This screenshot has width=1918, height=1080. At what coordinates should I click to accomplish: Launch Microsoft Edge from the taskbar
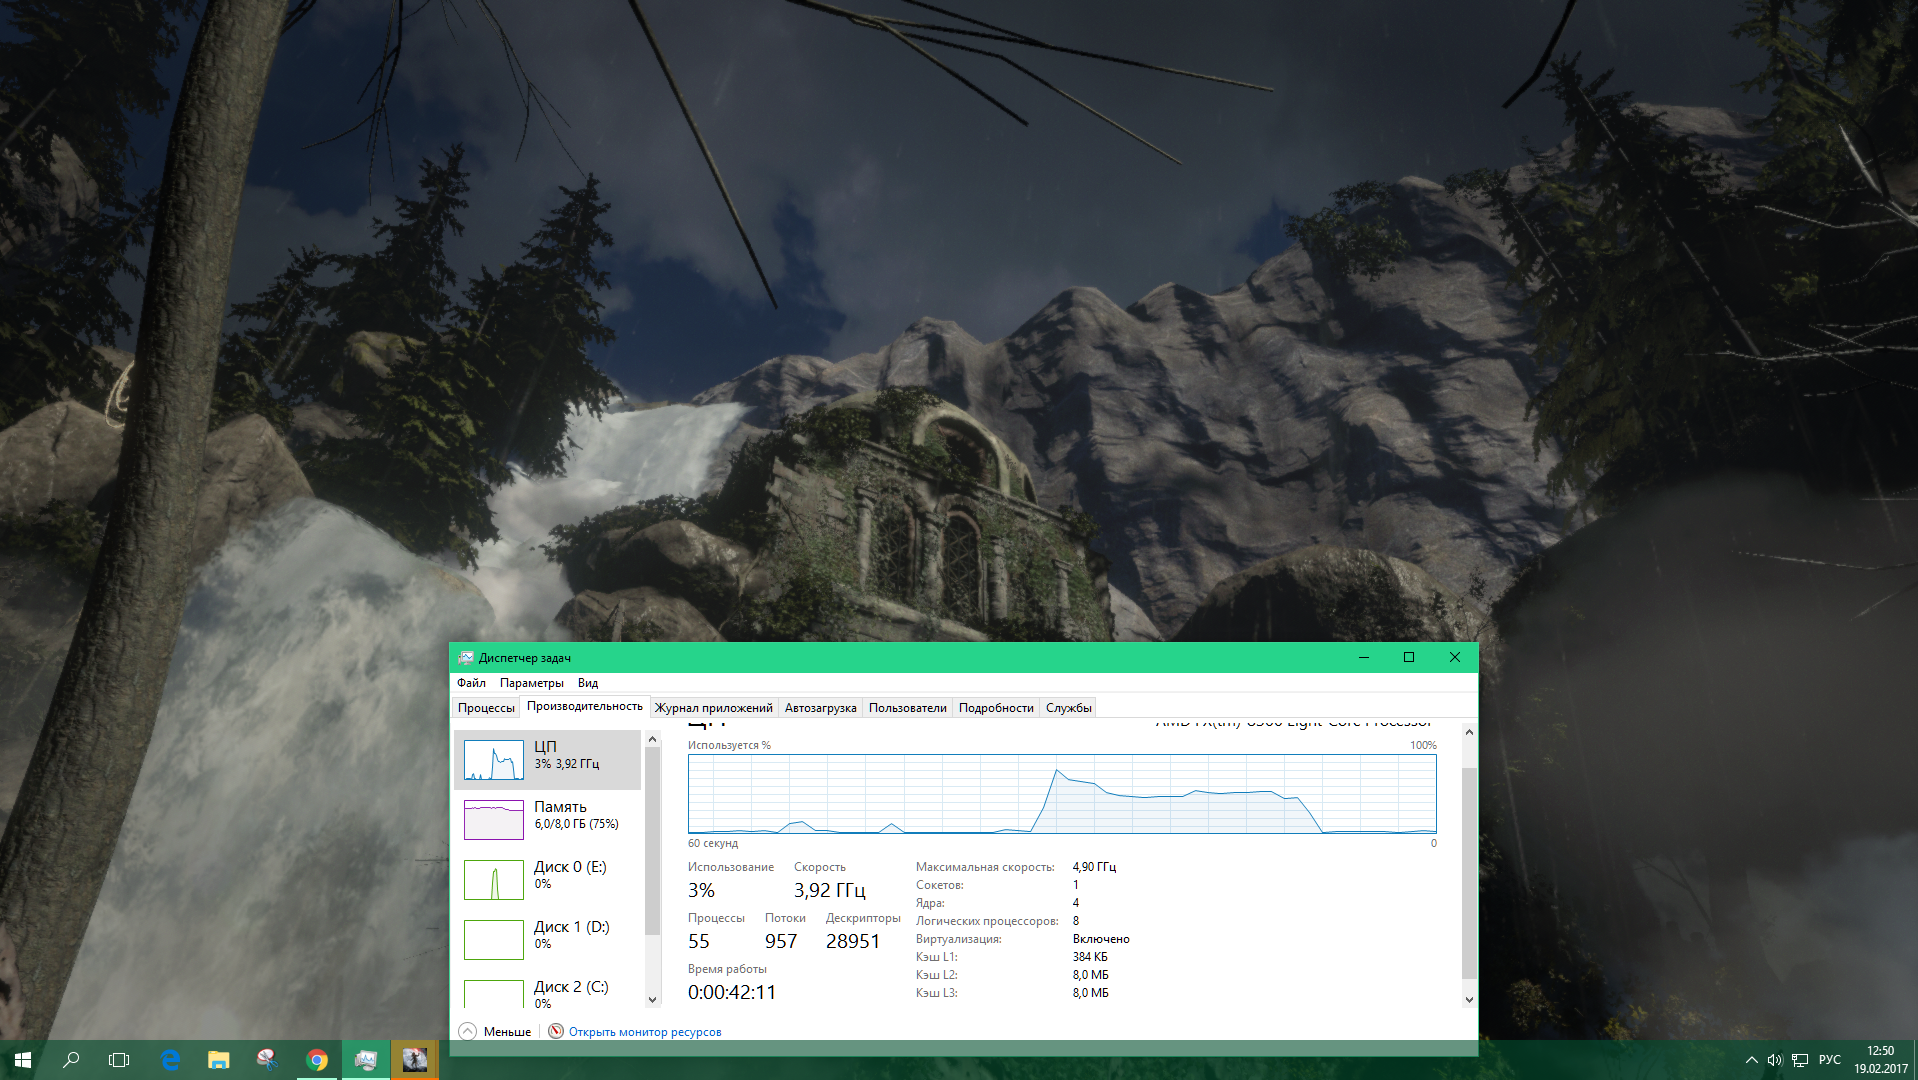pos(170,1060)
